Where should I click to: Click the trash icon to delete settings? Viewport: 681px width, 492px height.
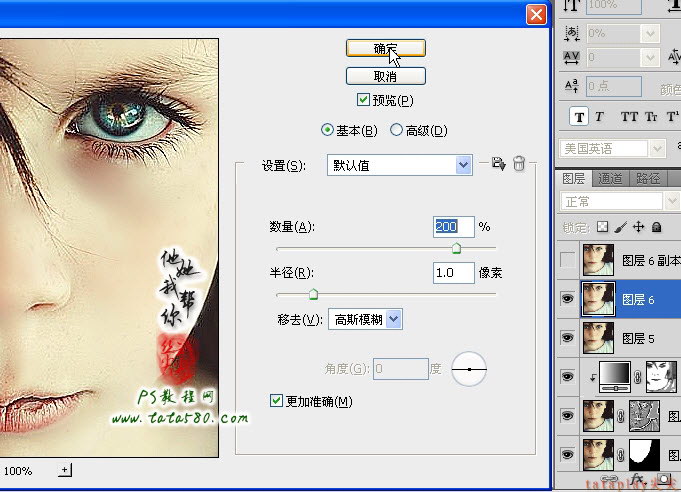tap(519, 164)
